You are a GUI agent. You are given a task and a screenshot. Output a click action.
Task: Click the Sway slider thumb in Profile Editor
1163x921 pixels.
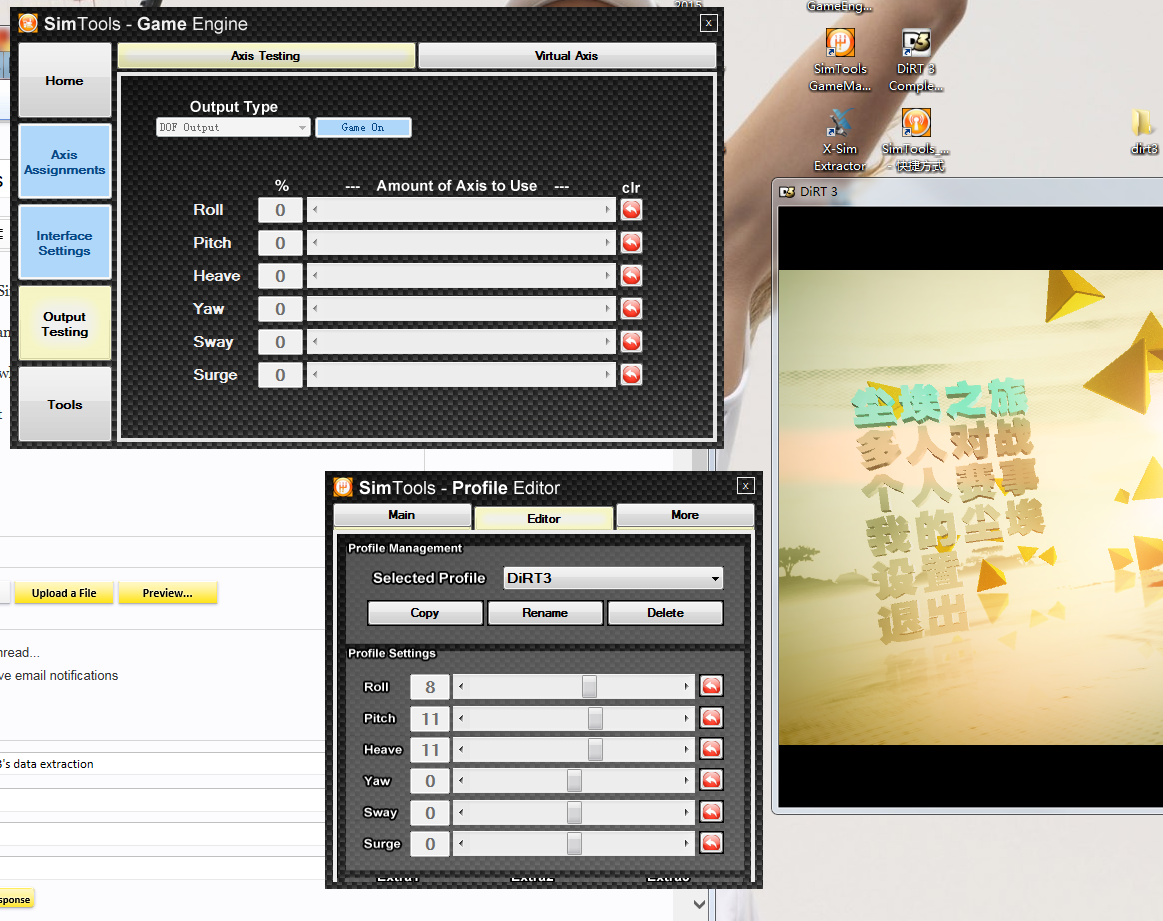click(x=574, y=813)
